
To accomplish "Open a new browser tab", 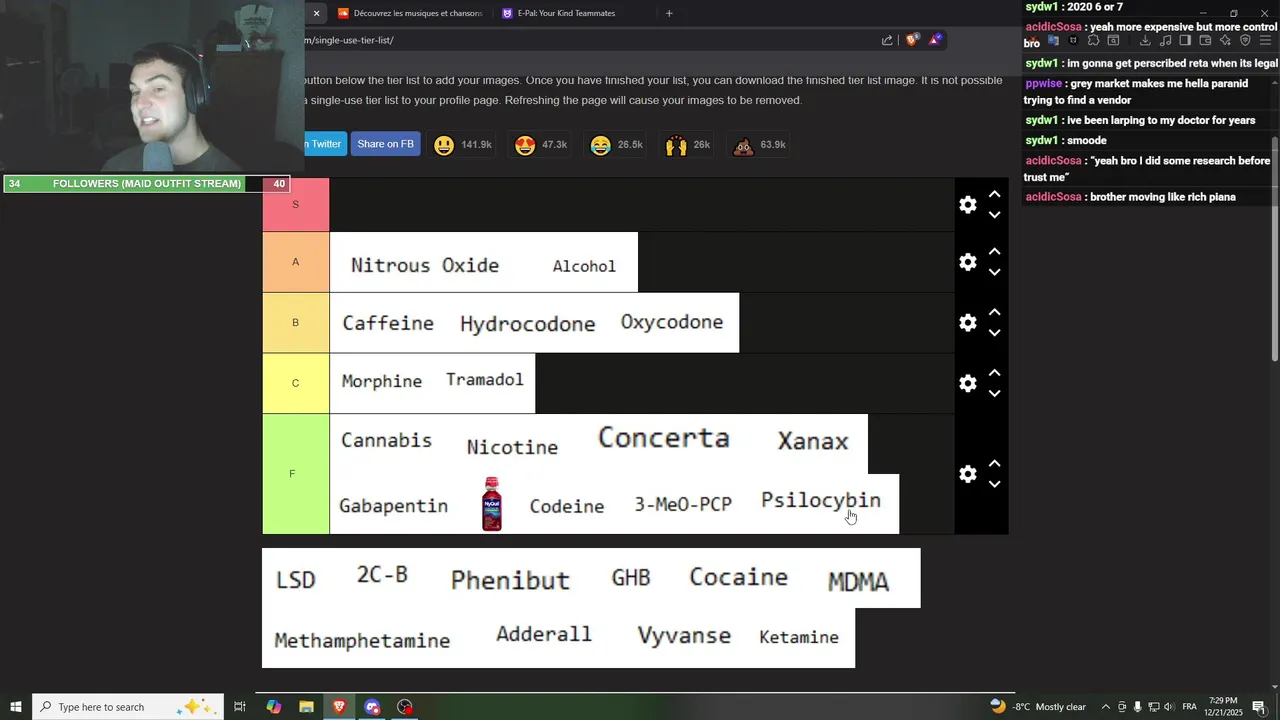I will (669, 13).
